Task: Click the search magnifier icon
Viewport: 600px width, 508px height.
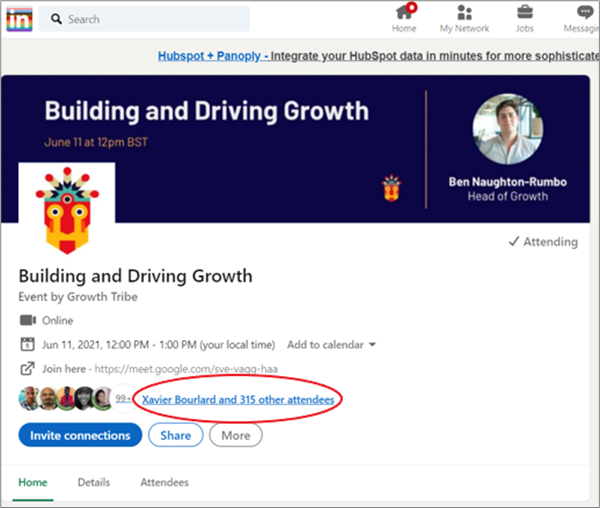Action: [x=56, y=19]
